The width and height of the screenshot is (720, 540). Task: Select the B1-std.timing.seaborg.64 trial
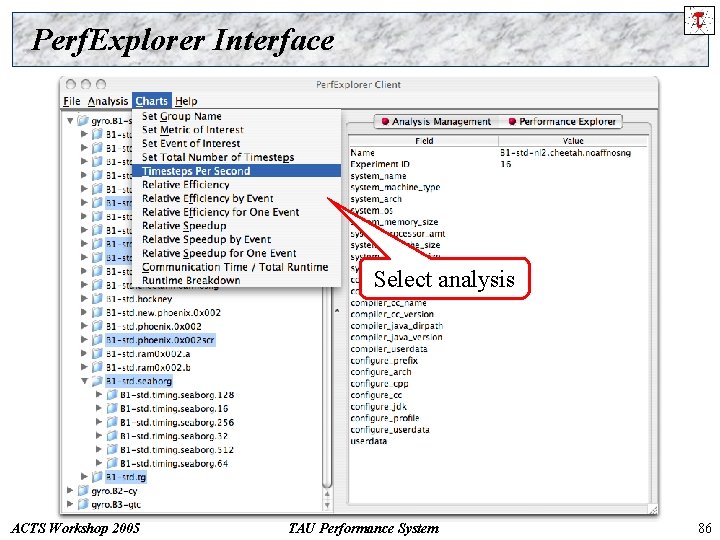click(174, 463)
